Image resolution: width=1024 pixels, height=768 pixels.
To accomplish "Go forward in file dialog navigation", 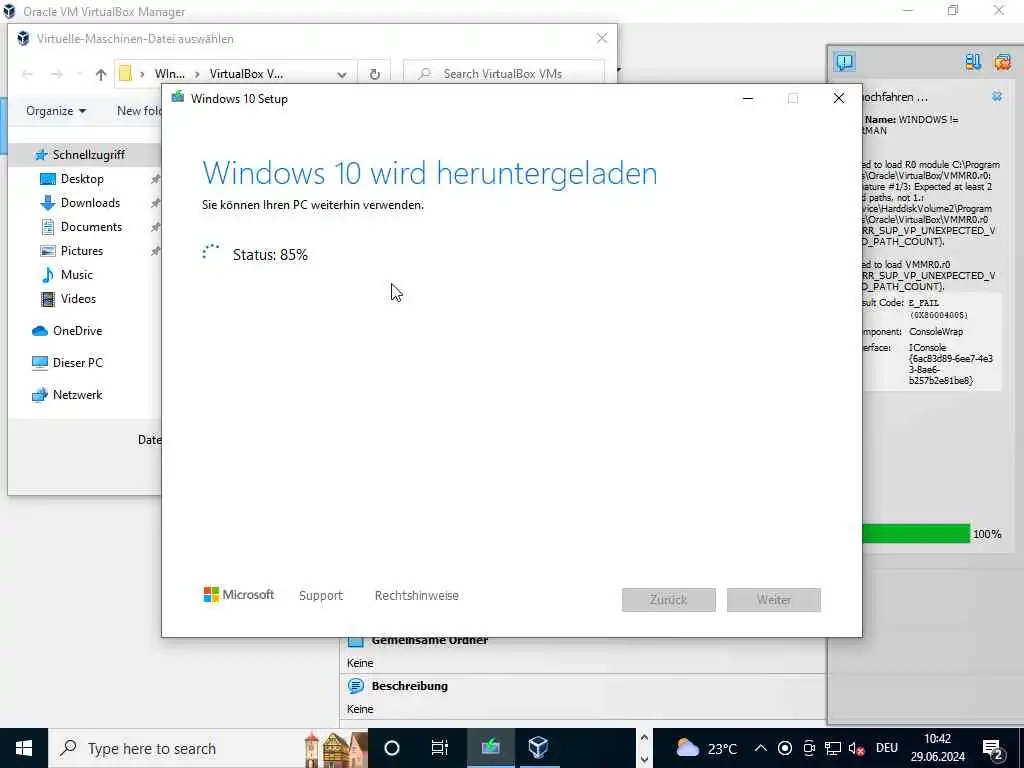I will pyautogui.click(x=57, y=74).
